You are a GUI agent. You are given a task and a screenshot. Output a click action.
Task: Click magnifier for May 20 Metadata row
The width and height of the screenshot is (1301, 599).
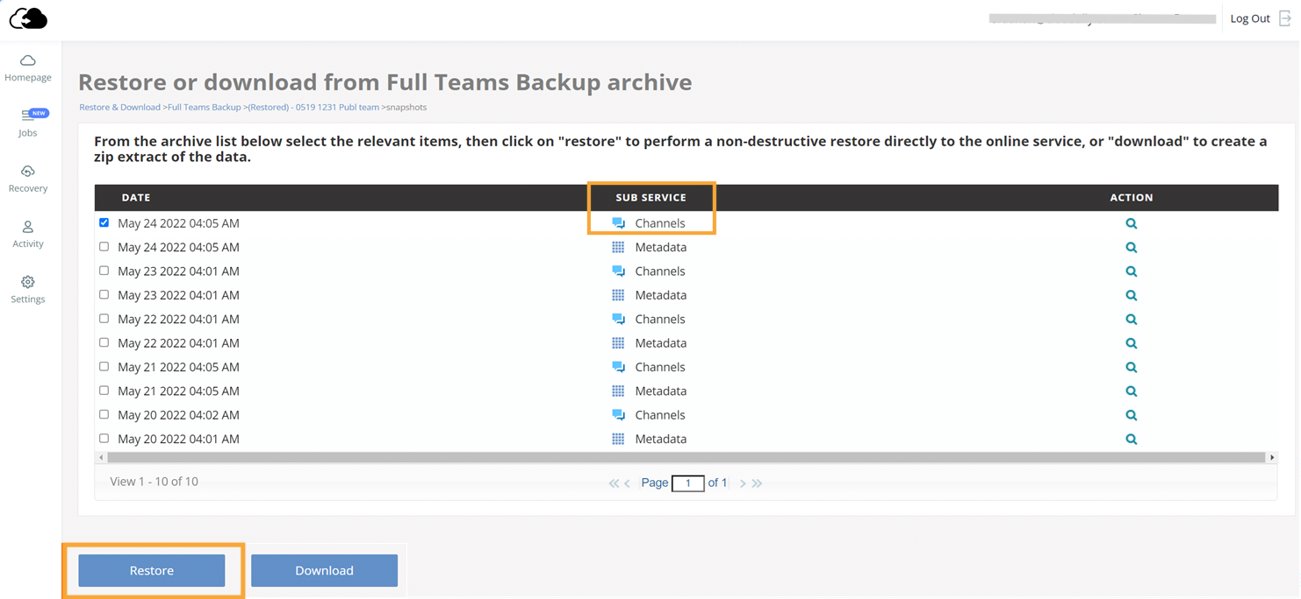pyautogui.click(x=1131, y=439)
